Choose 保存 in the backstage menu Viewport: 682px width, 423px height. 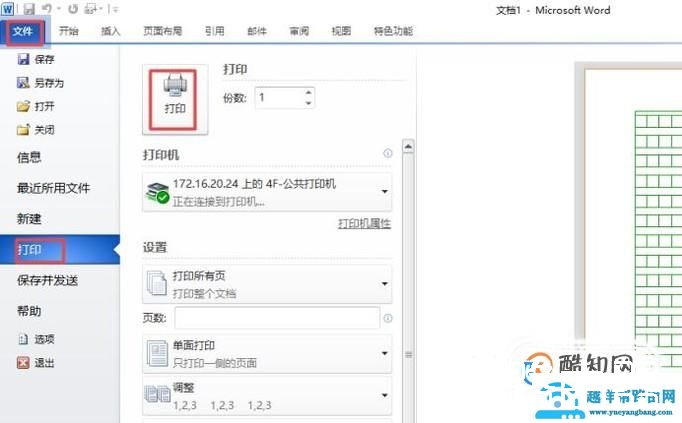point(36,59)
